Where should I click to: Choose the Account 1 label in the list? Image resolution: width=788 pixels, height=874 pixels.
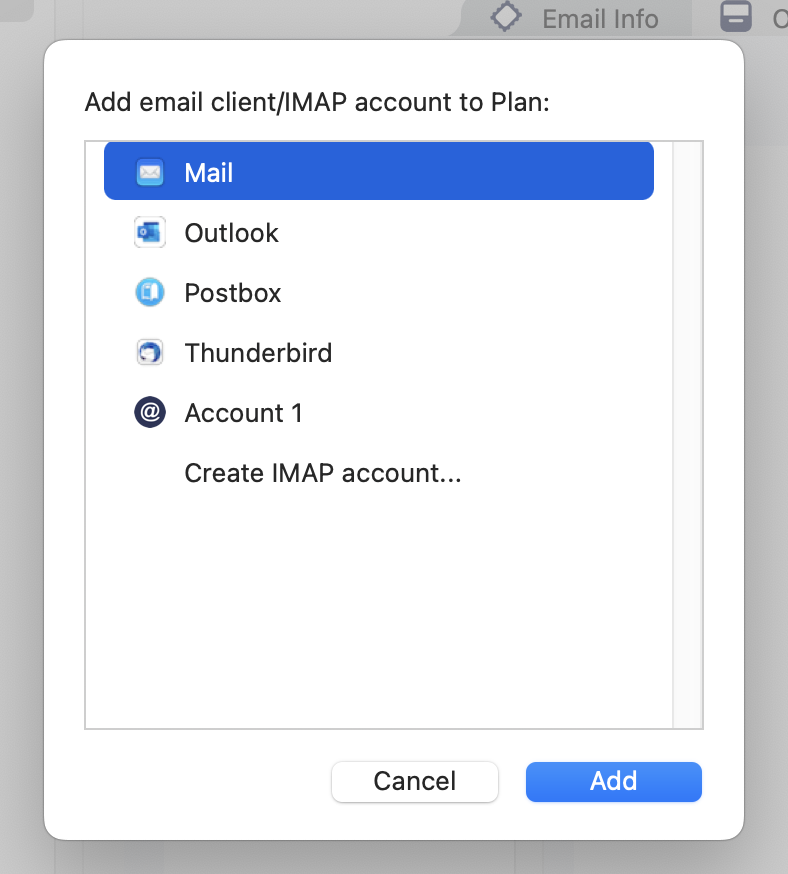(x=243, y=413)
